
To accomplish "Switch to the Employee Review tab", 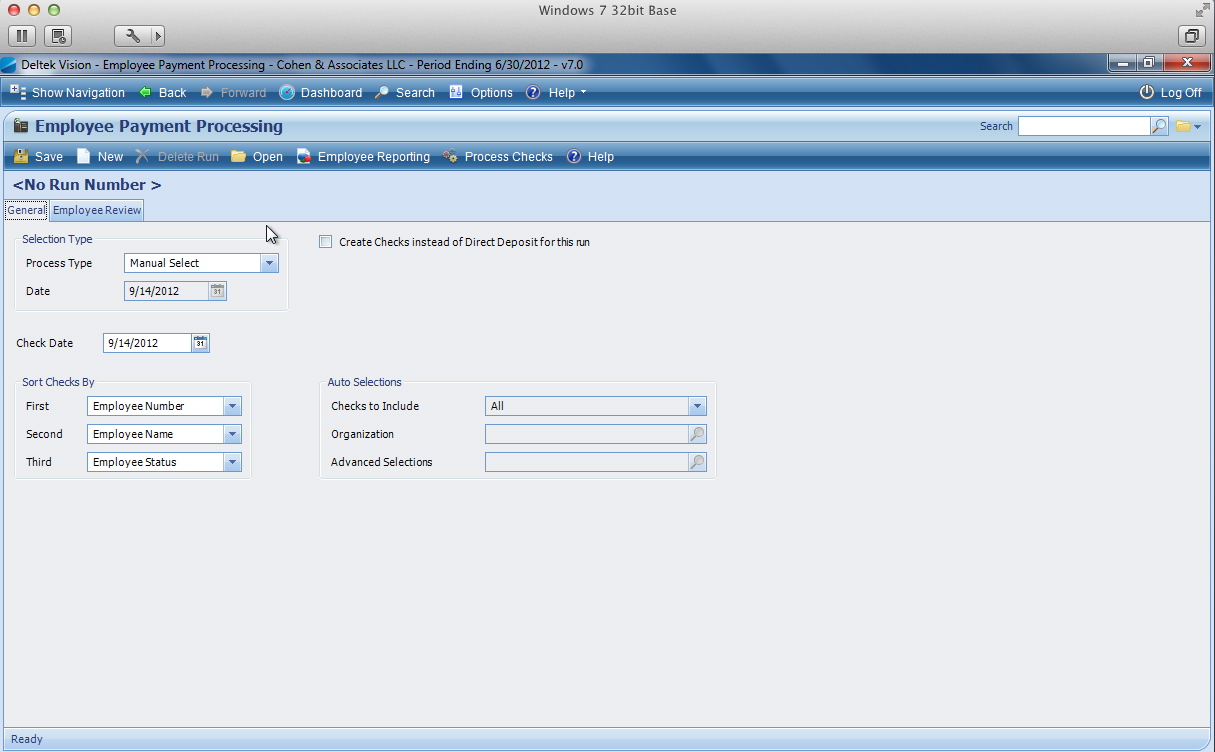I will (x=97, y=210).
